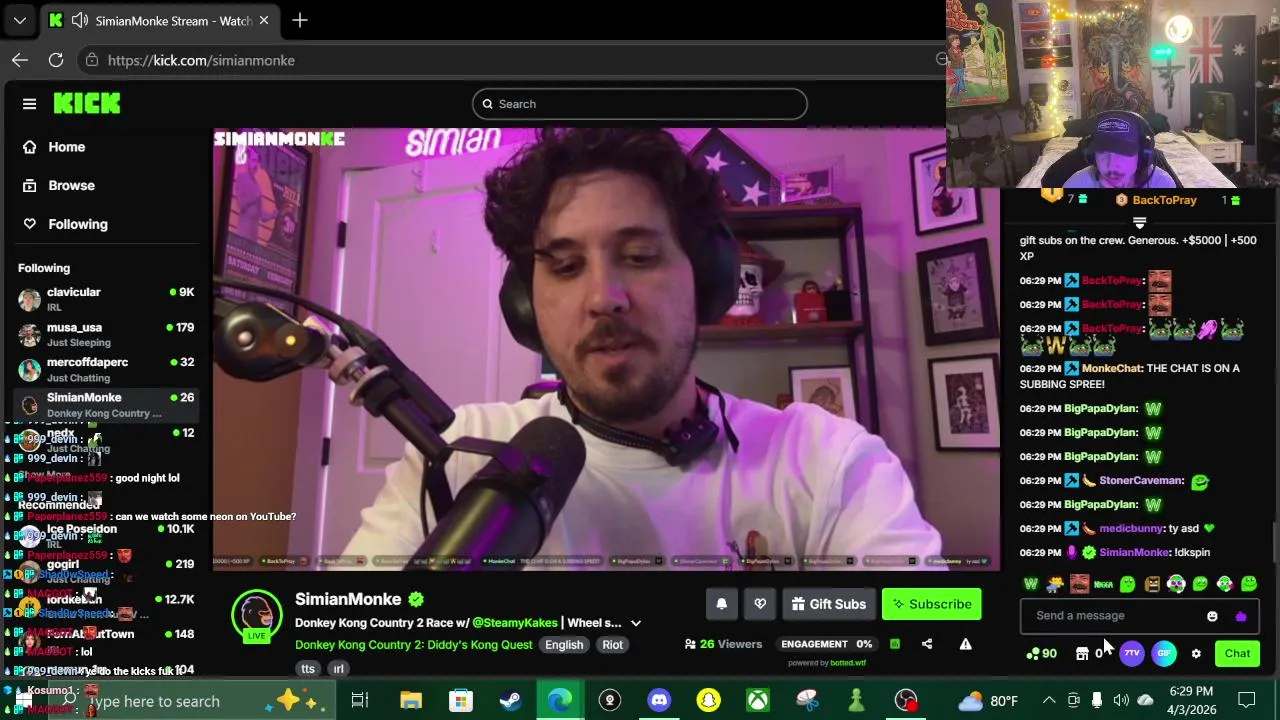1280x720 pixels.
Task: Open Discord from the taskbar
Action: click(x=659, y=701)
